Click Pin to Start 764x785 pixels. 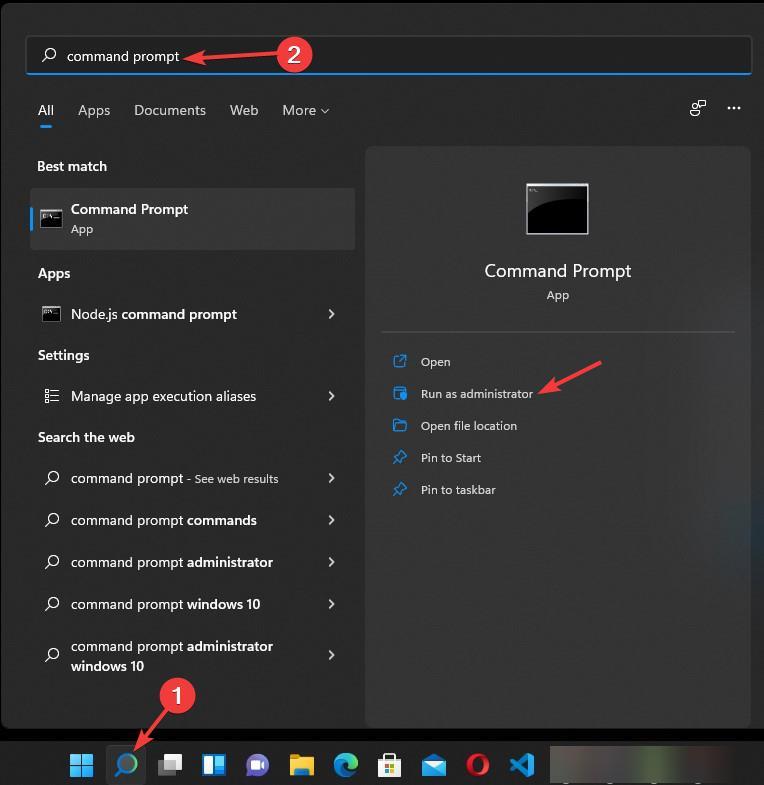click(451, 458)
